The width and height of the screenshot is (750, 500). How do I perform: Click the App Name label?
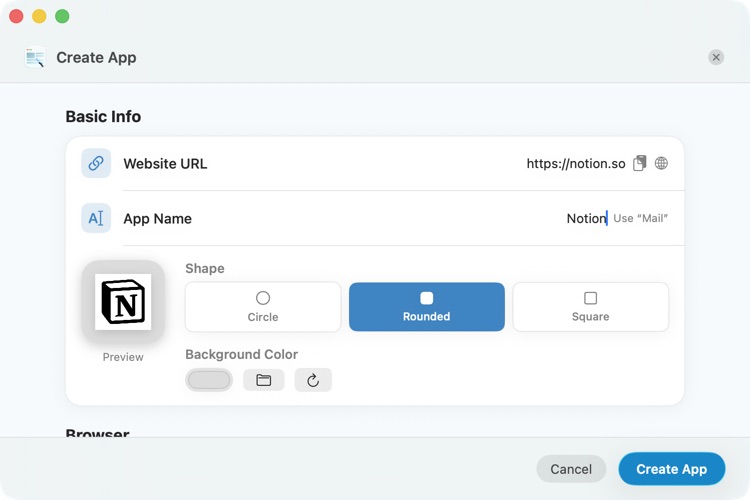coord(158,219)
